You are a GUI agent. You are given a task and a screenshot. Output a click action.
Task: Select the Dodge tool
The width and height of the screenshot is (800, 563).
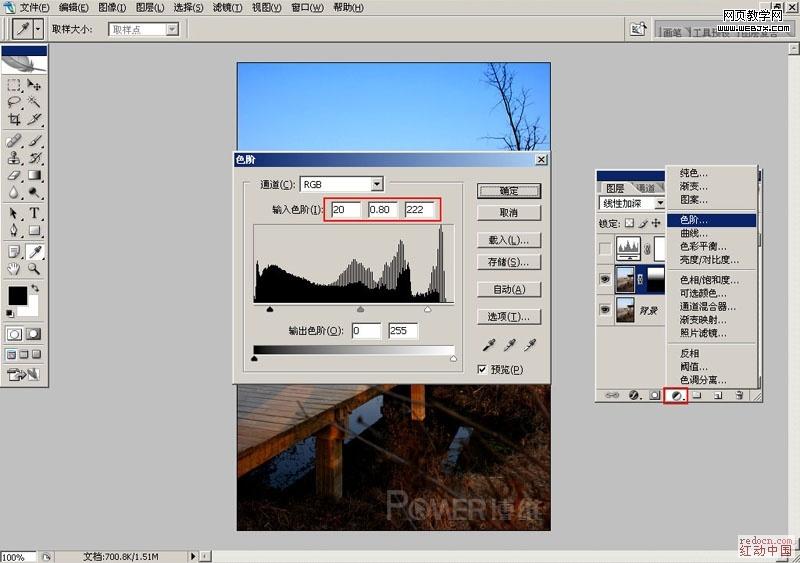[34, 192]
